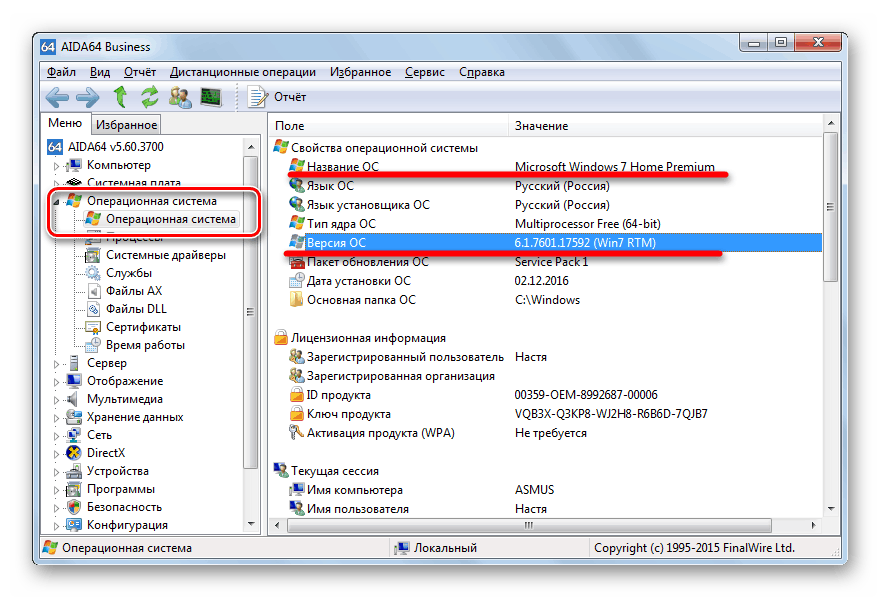Select the Компьютер icon in tree
Image resolution: width=881 pixels, height=598 pixels.
74,165
